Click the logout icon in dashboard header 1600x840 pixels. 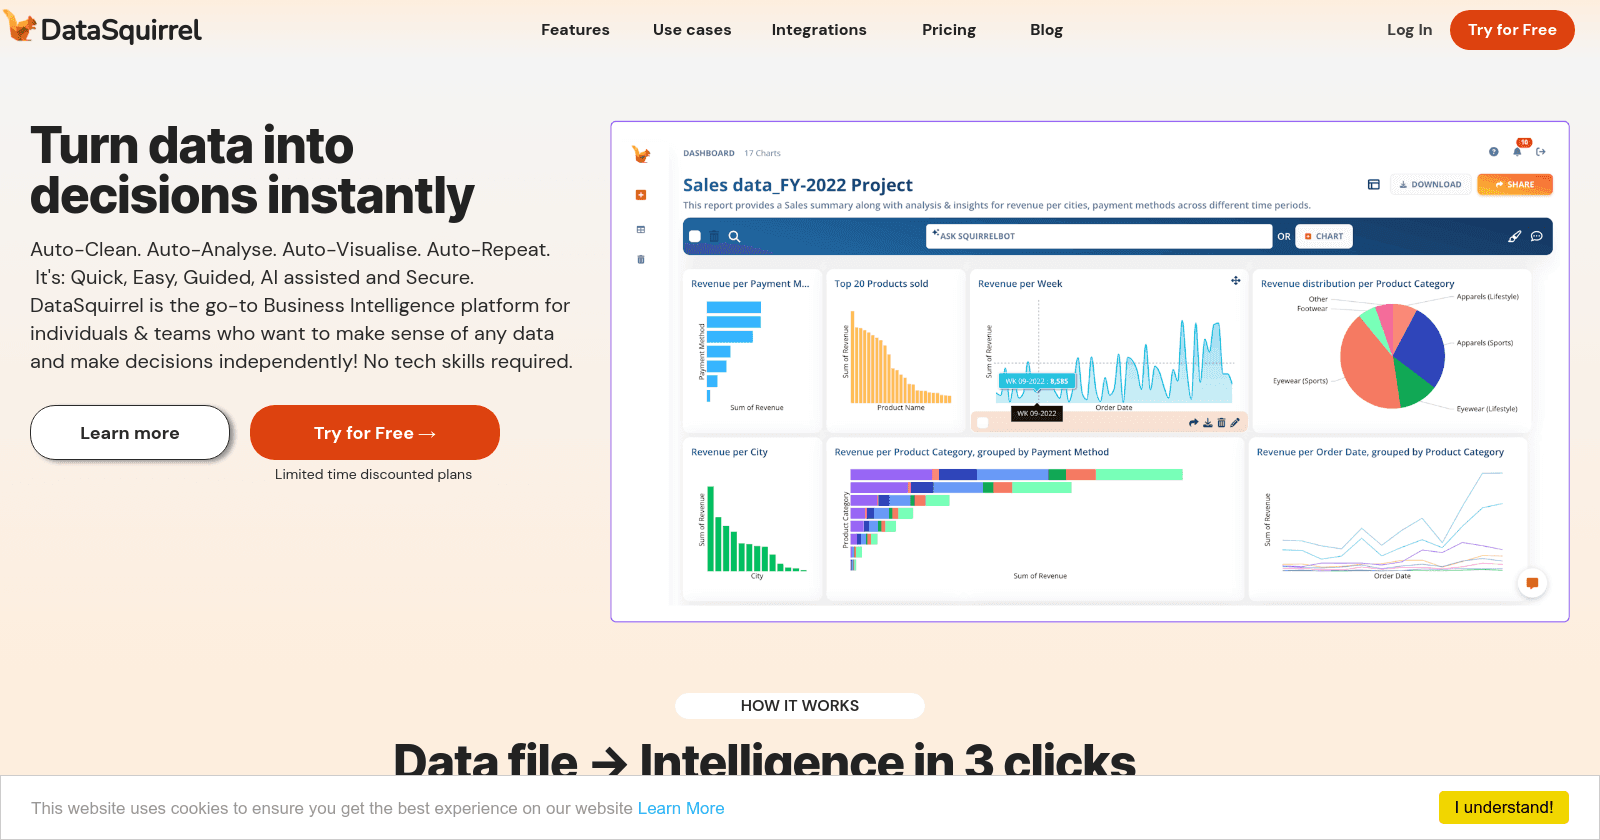pos(1541,152)
